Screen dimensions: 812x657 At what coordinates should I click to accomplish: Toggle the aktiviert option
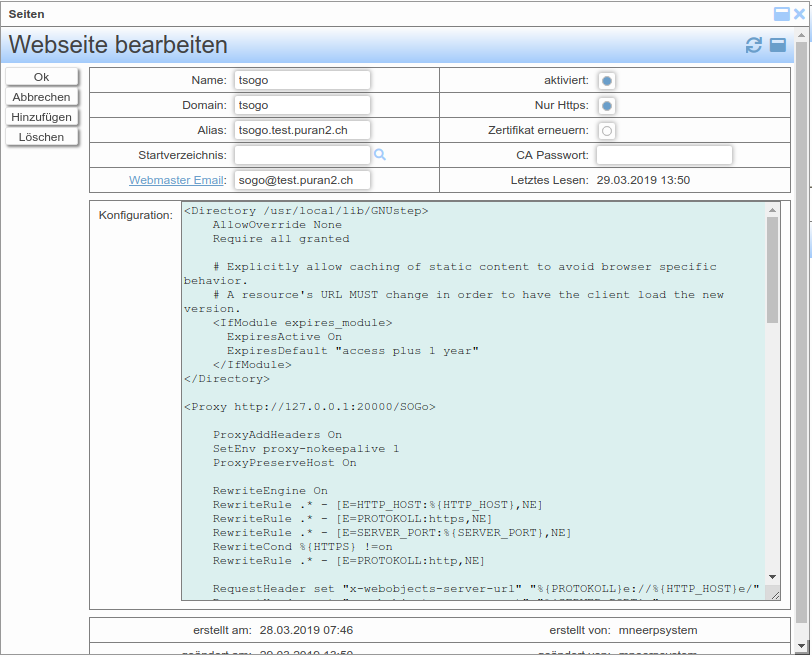[x=607, y=80]
